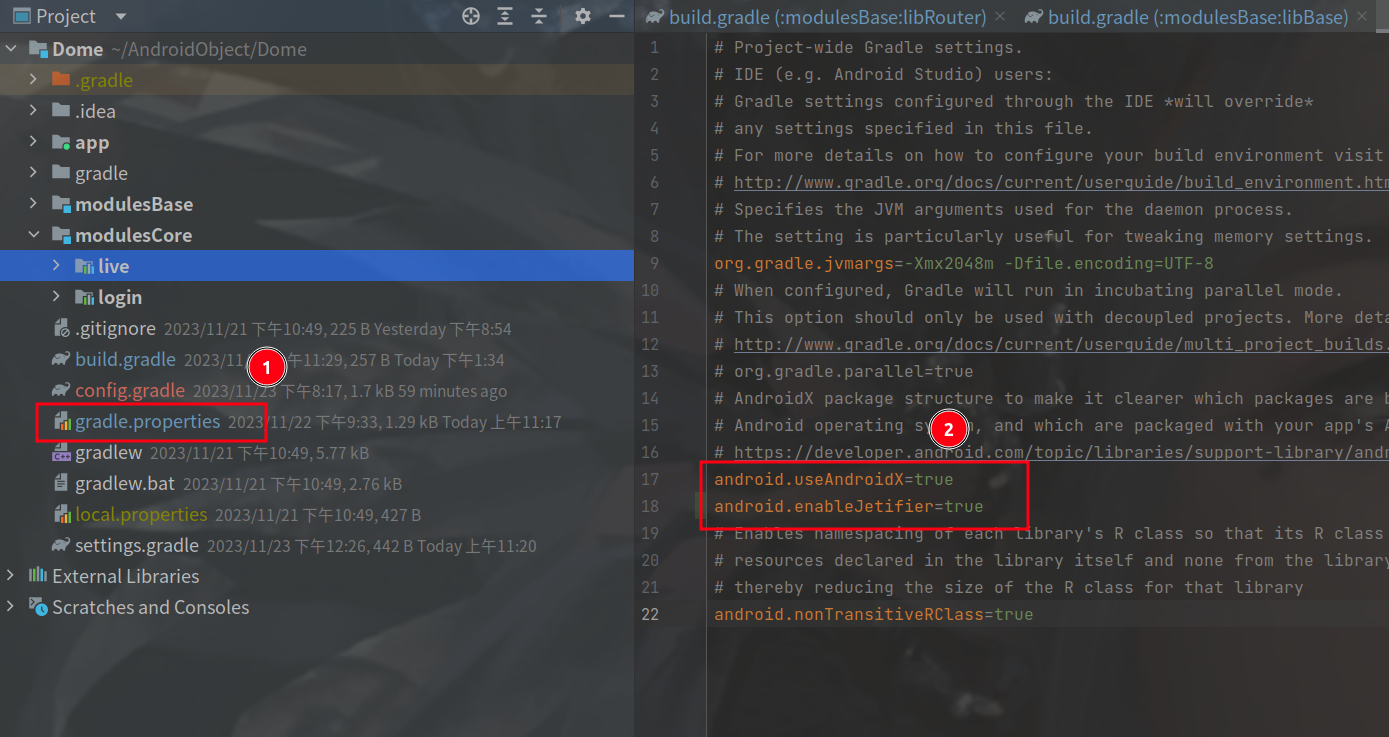Expand Scratches and Consoles node
1389x737 pixels.
[x=11, y=607]
